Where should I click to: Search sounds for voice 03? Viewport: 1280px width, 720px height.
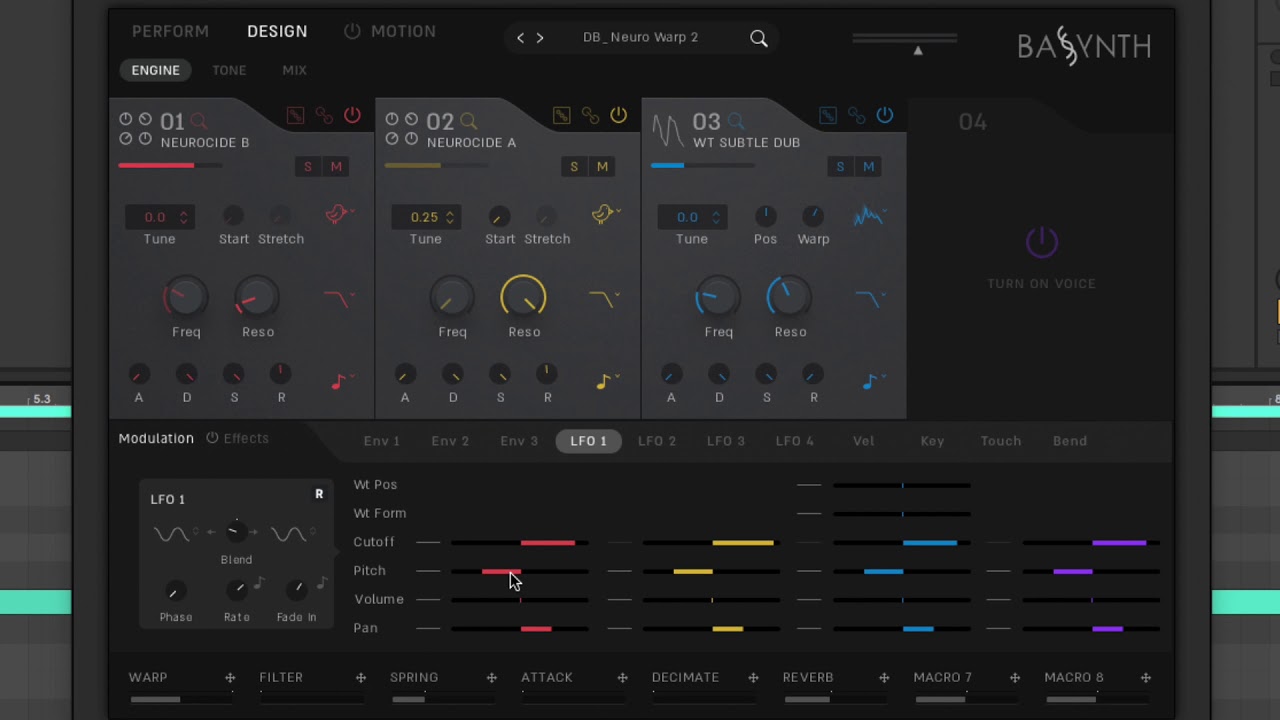point(735,121)
